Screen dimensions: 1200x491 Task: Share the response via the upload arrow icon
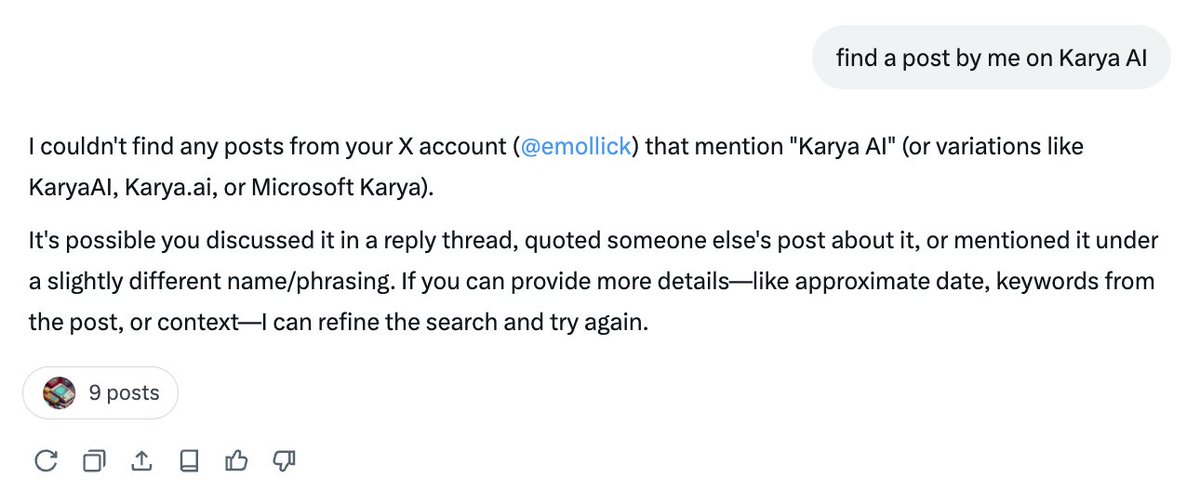141,460
